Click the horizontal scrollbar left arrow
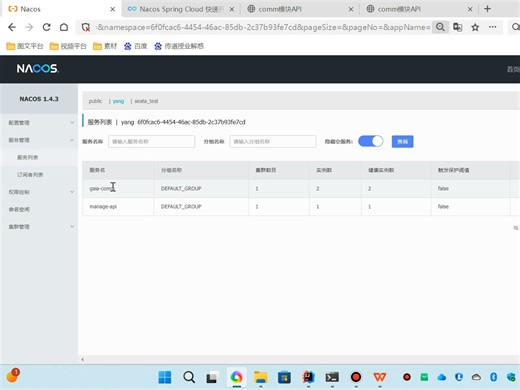Viewport: 520px width, 390px height. [82, 359]
